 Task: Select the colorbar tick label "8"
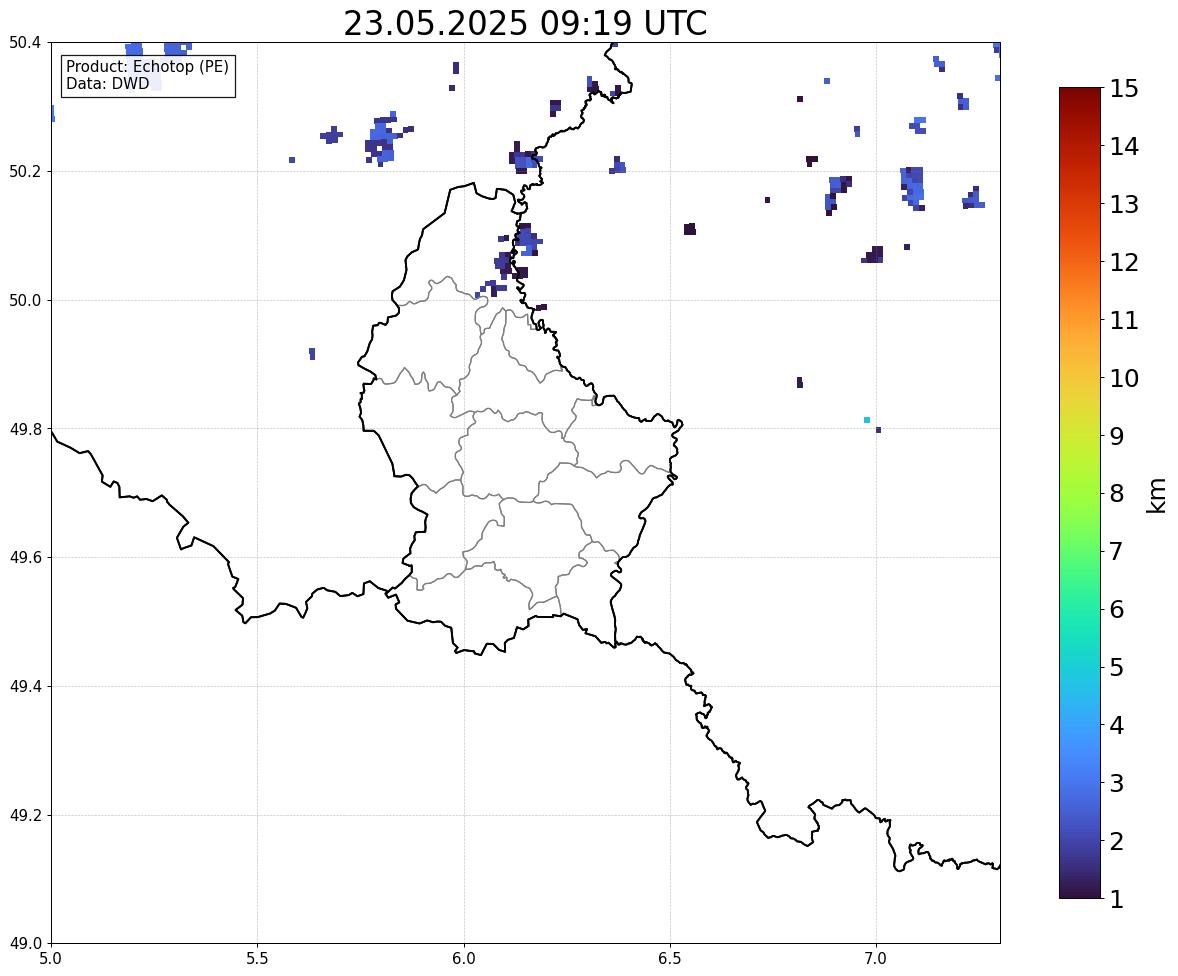click(1116, 494)
